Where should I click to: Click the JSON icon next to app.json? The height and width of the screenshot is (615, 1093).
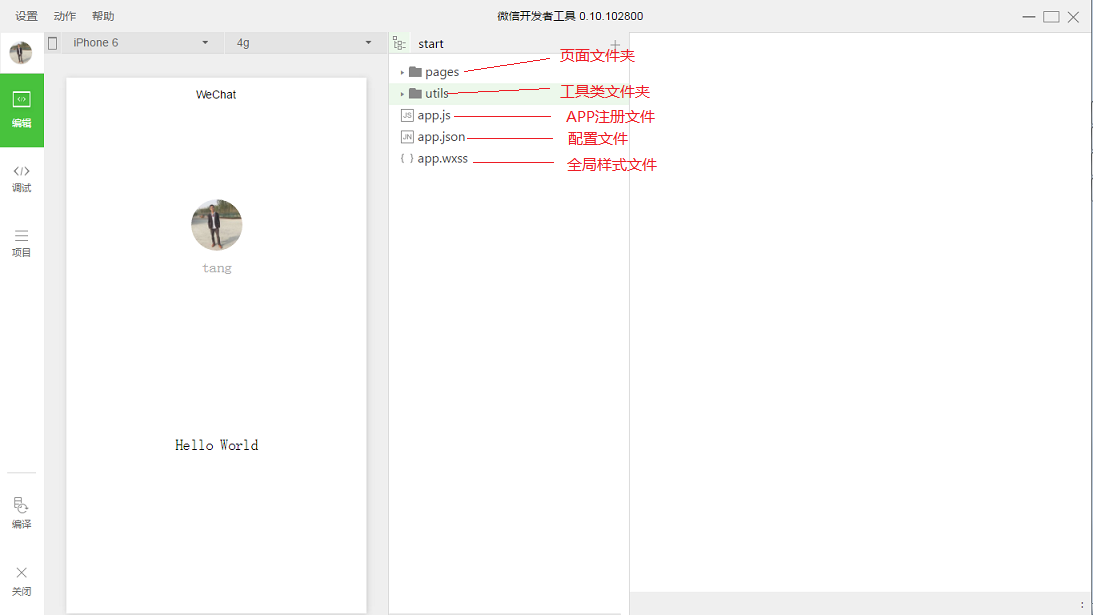(406, 136)
